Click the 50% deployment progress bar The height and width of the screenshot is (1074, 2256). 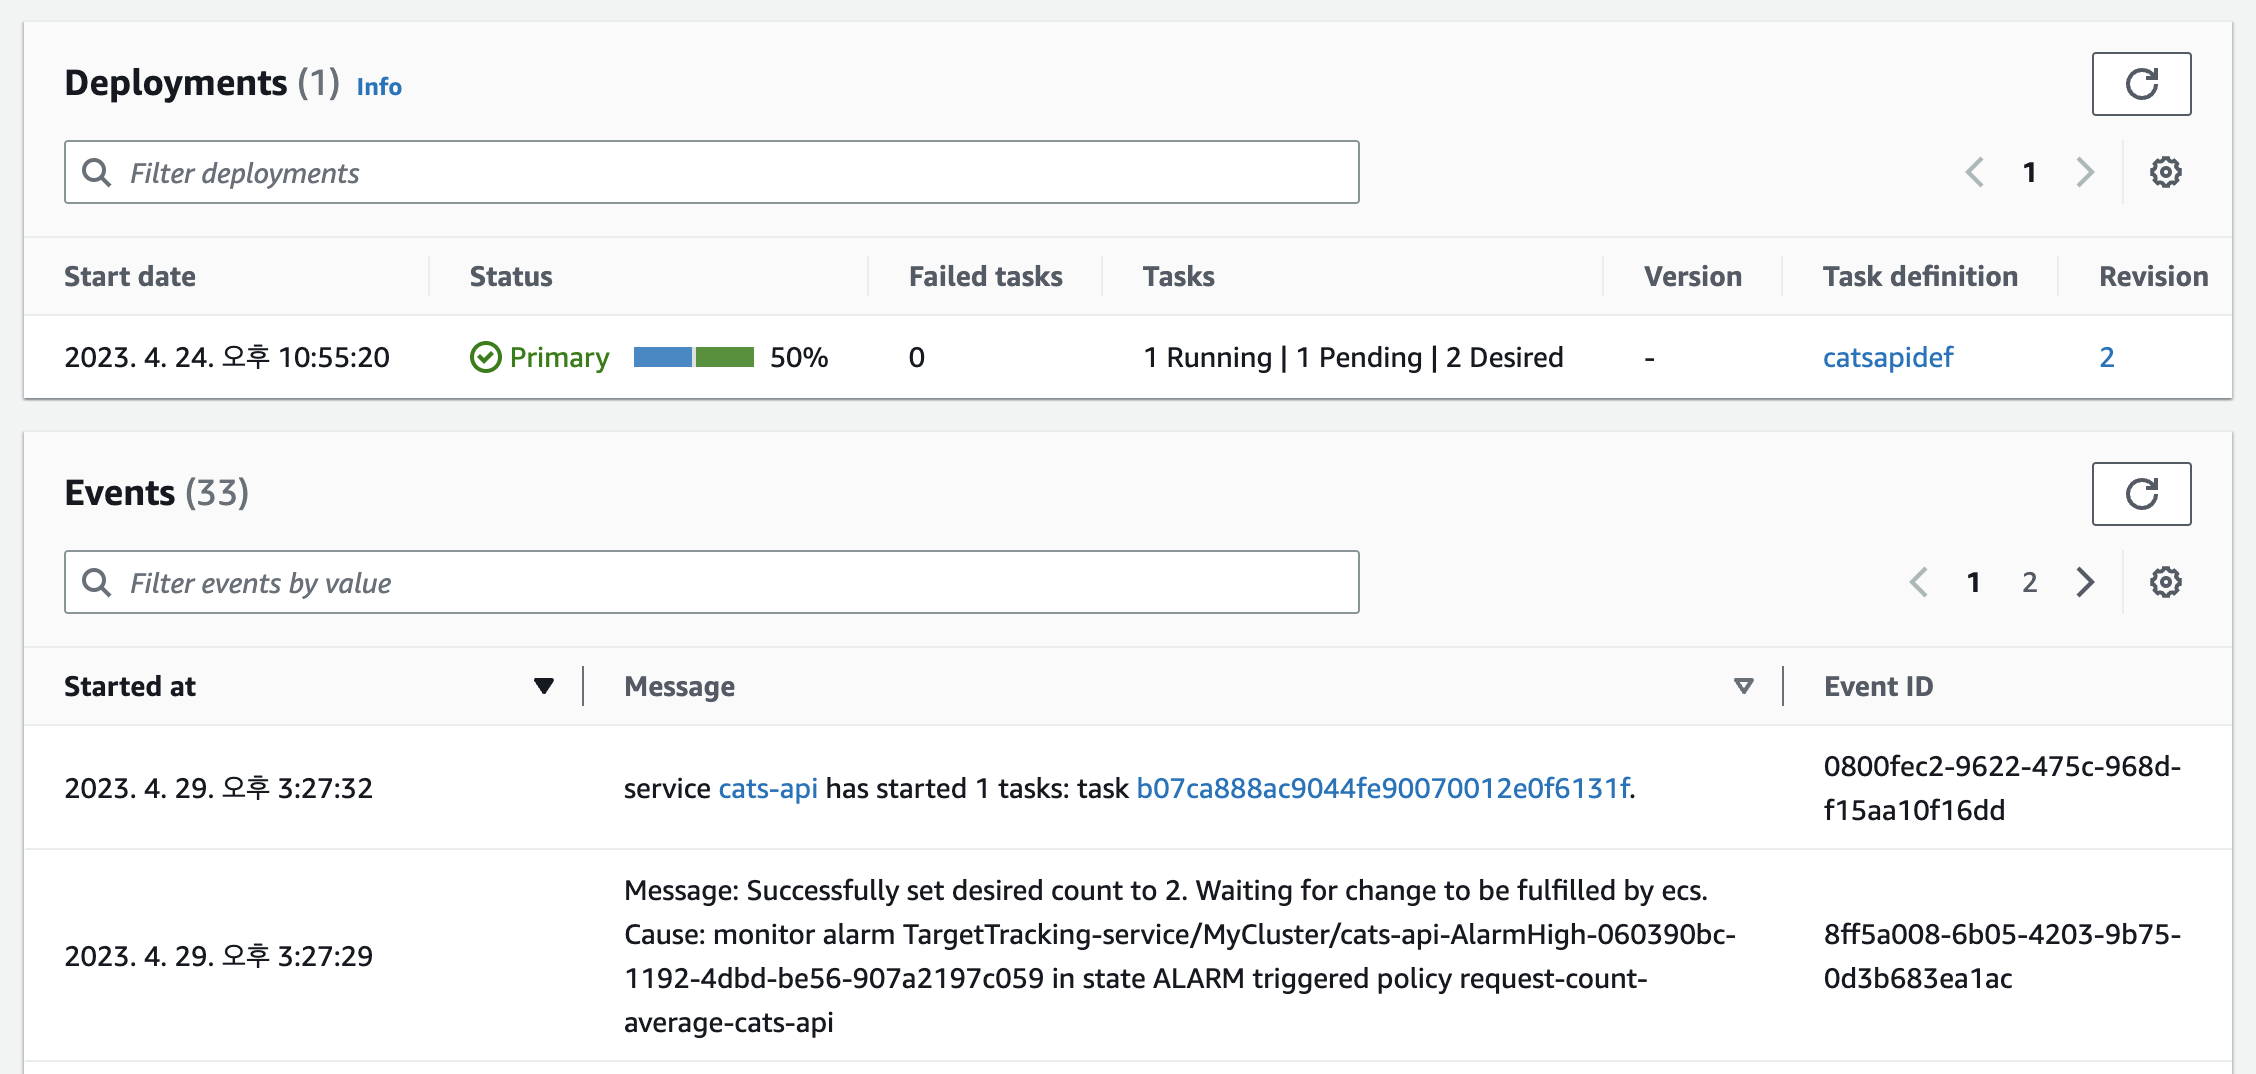693,357
